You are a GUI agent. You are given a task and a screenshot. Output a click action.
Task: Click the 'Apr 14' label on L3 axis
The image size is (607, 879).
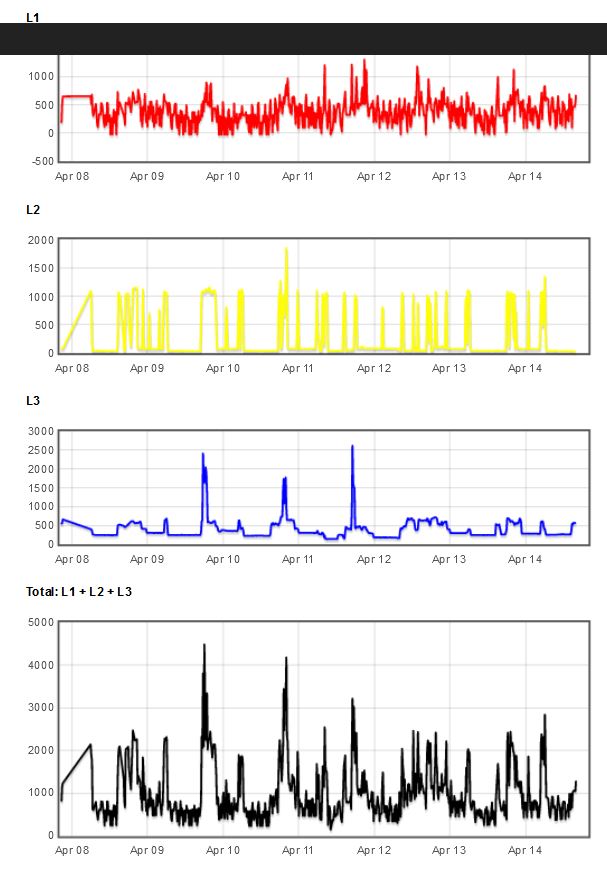coord(525,559)
